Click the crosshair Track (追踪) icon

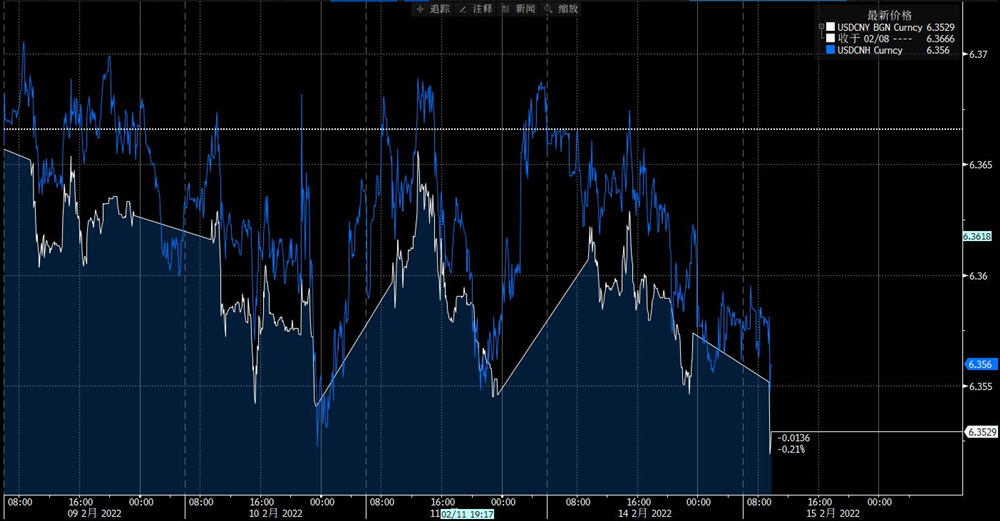pyautogui.click(x=420, y=9)
